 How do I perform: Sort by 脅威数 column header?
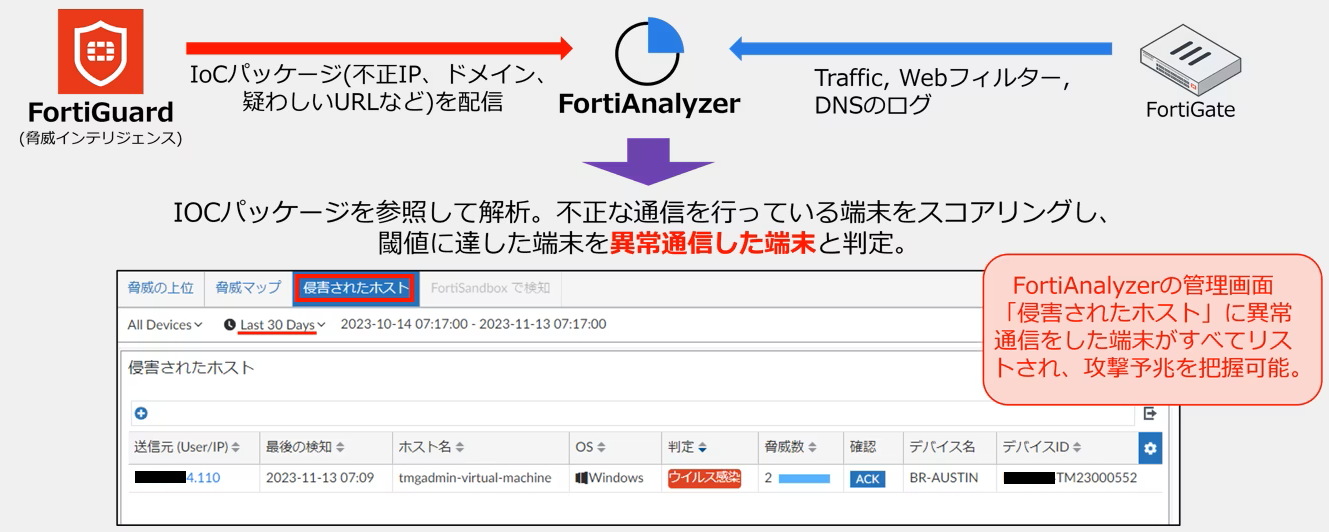791,448
